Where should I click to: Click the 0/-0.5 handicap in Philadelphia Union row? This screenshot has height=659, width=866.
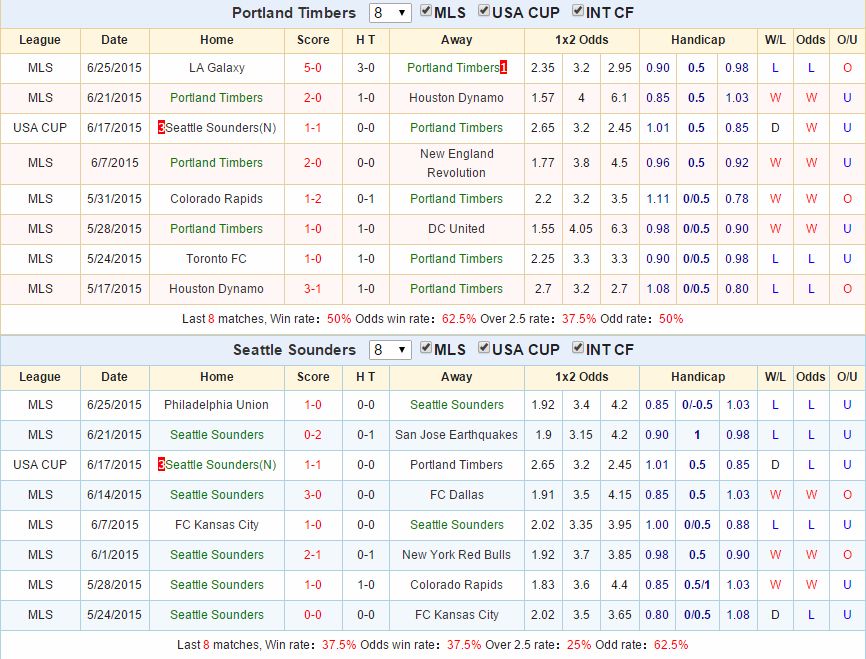[x=697, y=405]
